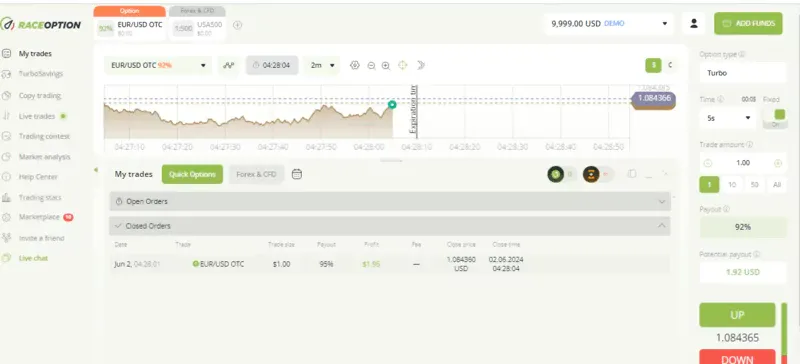Viewport: 800px width, 364px height.
Task: Click the red DOWN trade button
Action: (737, 357)
